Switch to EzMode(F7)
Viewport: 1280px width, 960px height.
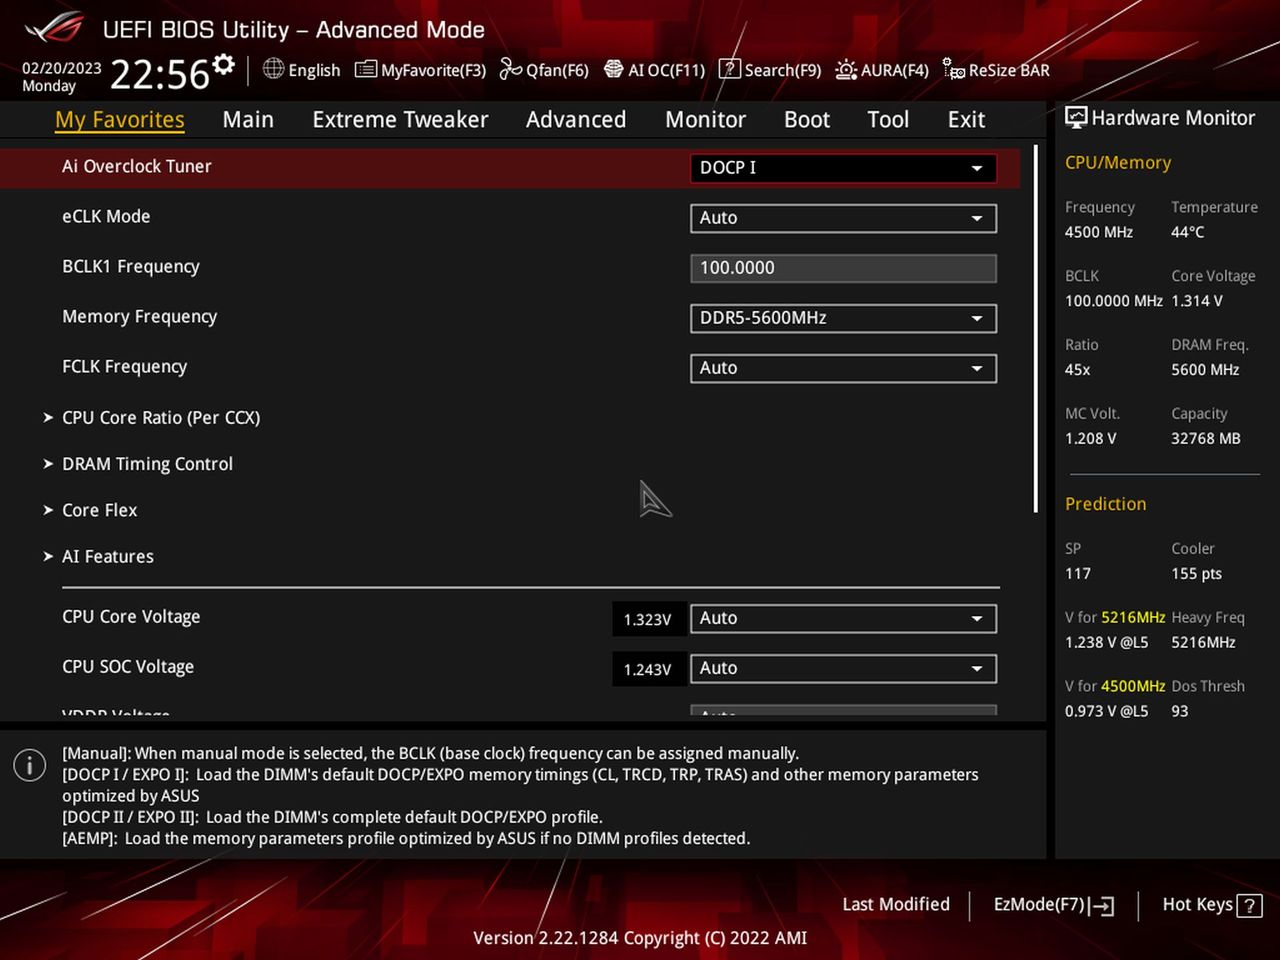[1053, 905]
